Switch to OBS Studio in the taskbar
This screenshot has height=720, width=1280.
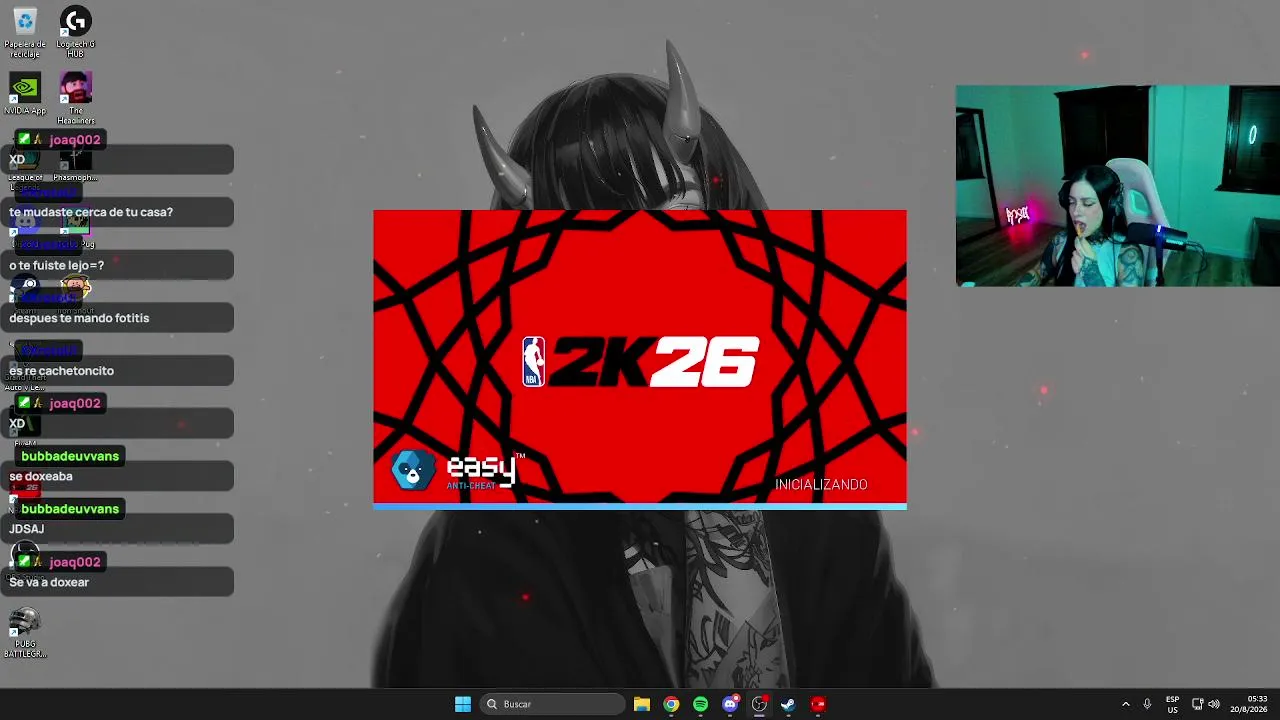pyautogui.click(x=759, y=704)
